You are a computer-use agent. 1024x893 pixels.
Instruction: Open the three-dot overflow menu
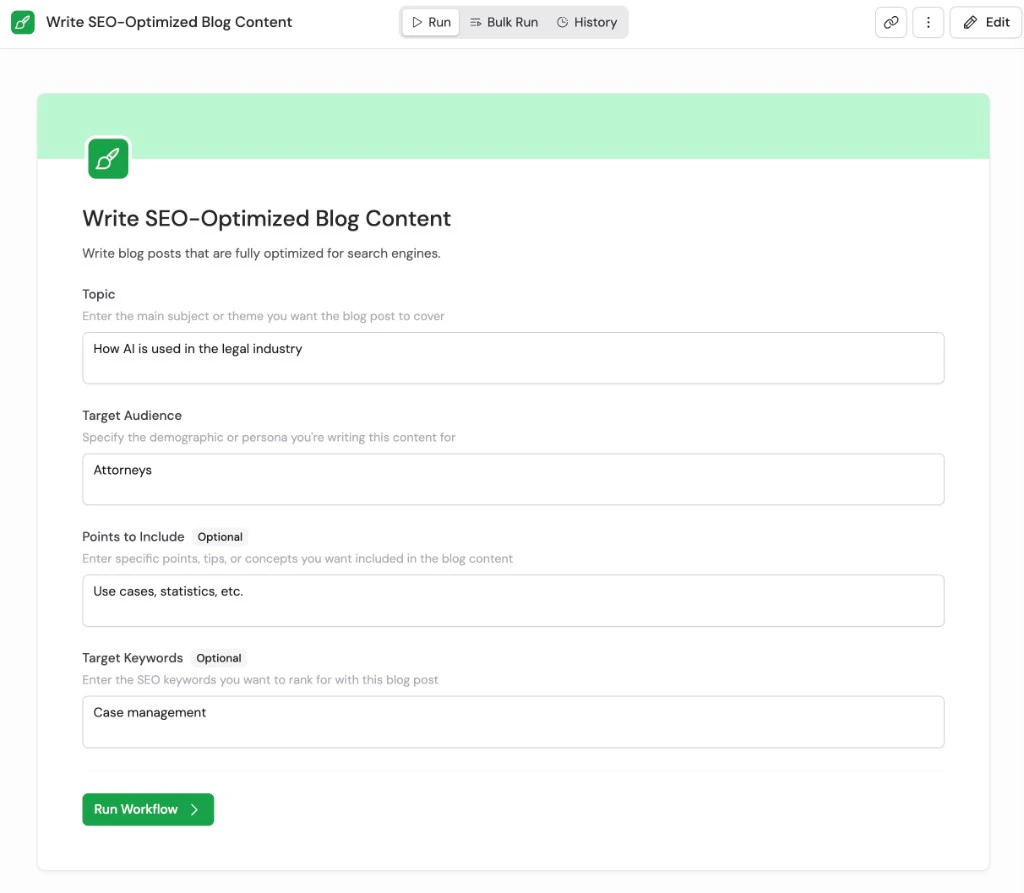928,22
